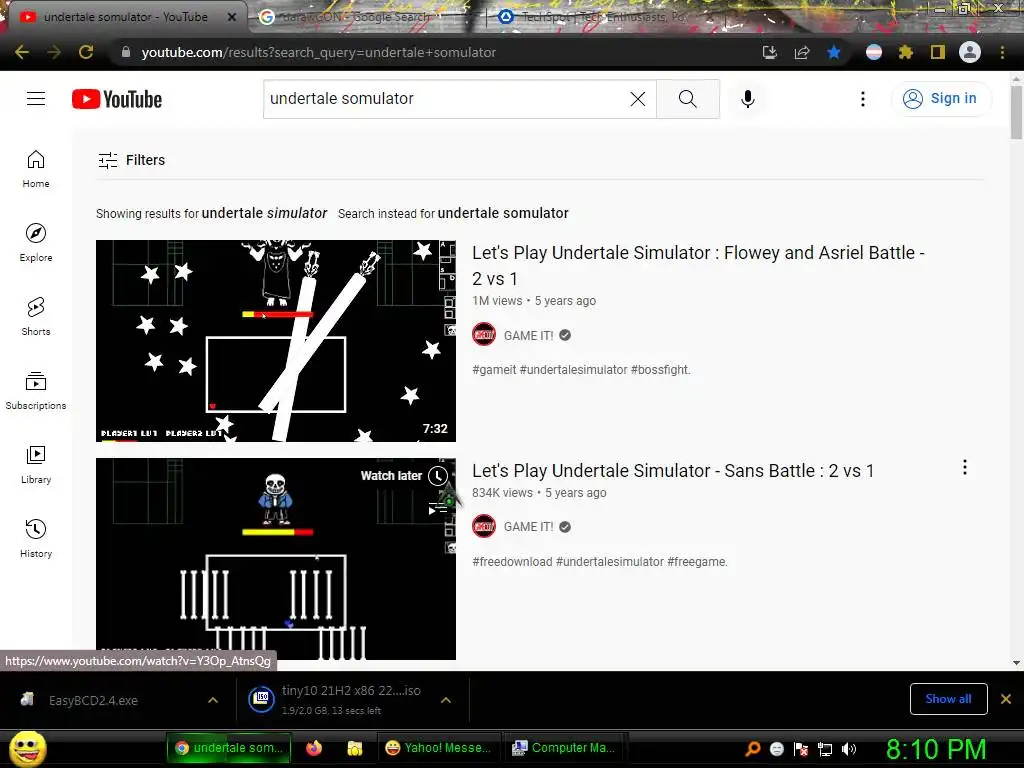
Task: Open Explore in the sidebar
Action: (36, 242)
